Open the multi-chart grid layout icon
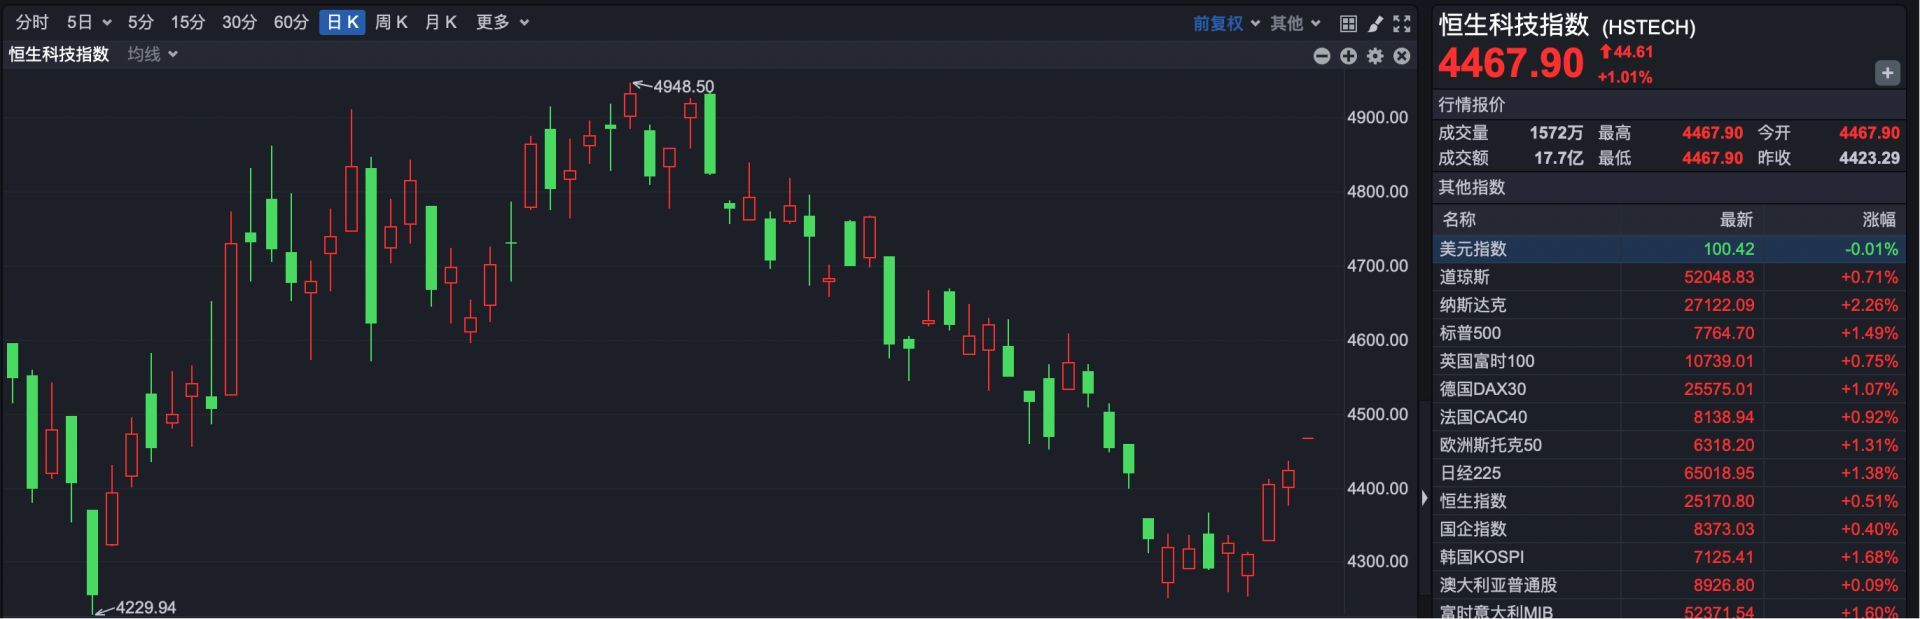 point(1348,23)
